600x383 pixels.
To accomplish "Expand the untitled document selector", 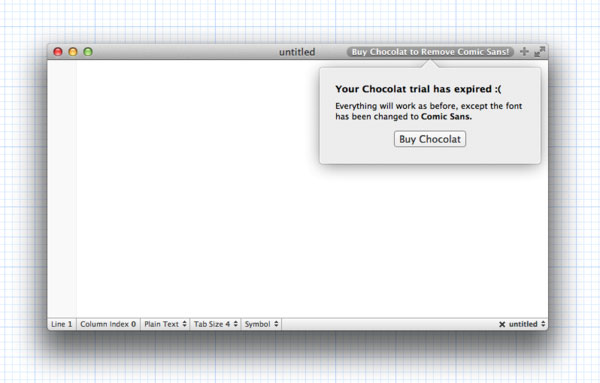I will 527,324.
